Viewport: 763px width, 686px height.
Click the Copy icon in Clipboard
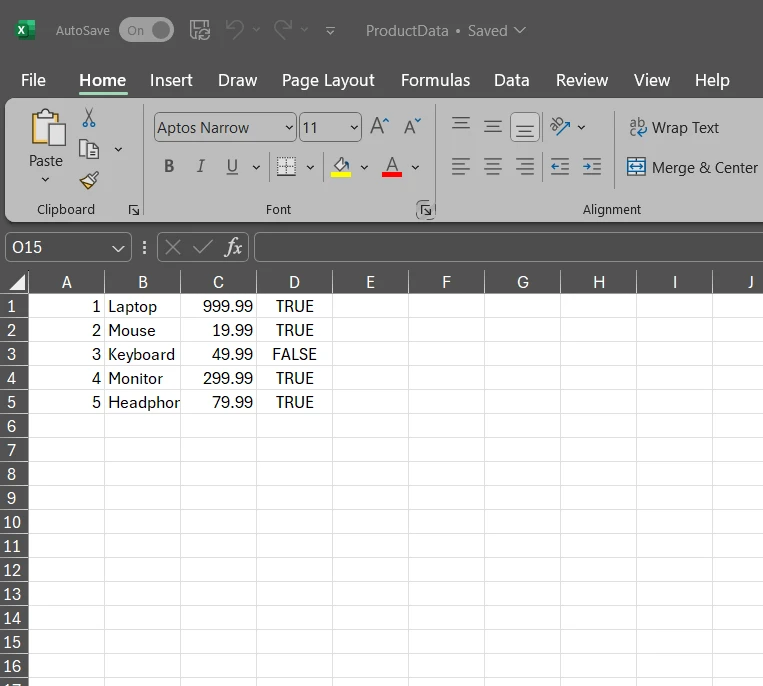89,149
